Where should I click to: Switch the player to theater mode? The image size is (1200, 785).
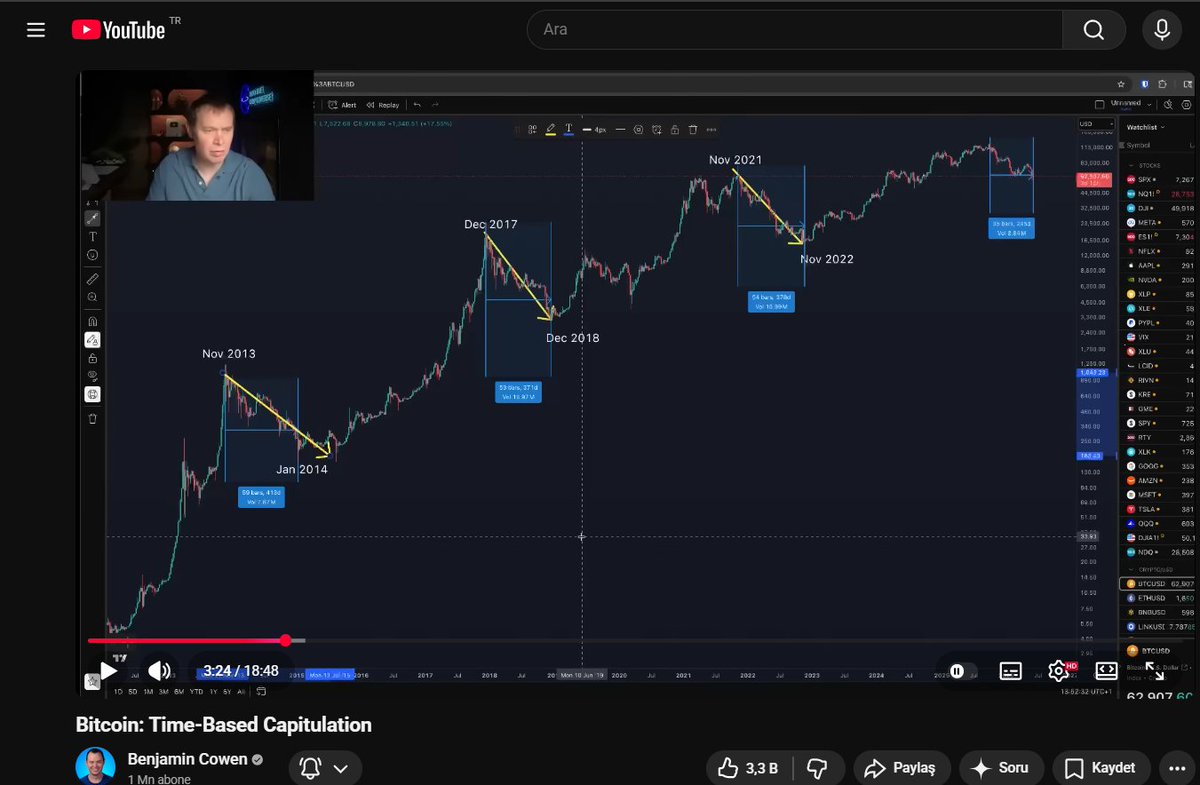(x=1106, y=671)
